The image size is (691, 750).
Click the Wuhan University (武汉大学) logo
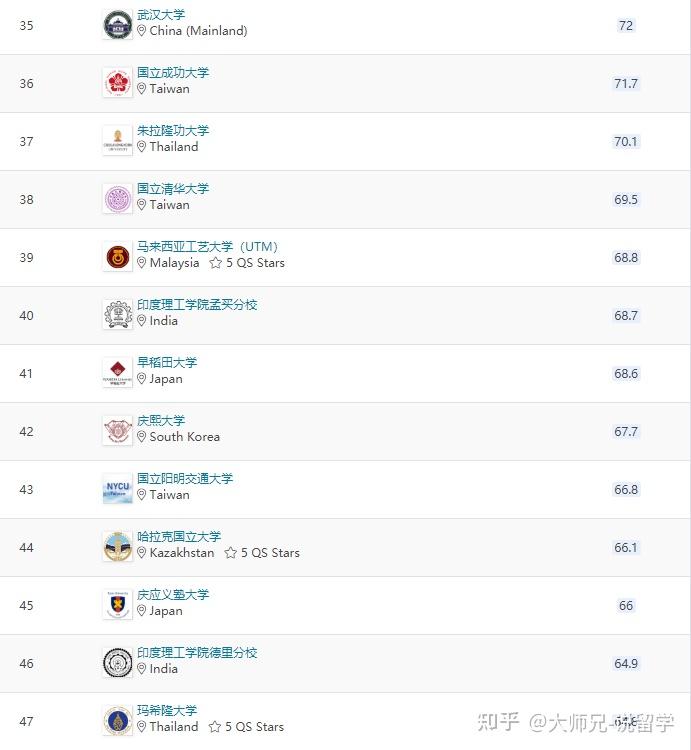pos(117,25)
